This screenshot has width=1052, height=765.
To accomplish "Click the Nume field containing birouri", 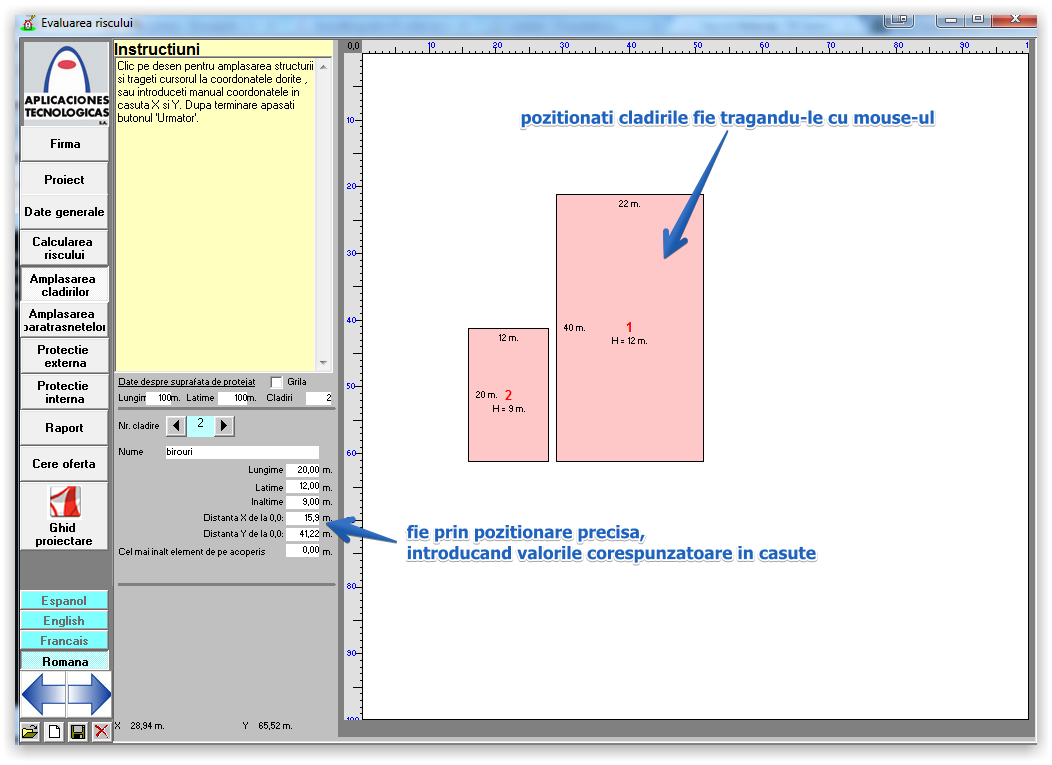I will pyautogui.click(x=241, y=452).
